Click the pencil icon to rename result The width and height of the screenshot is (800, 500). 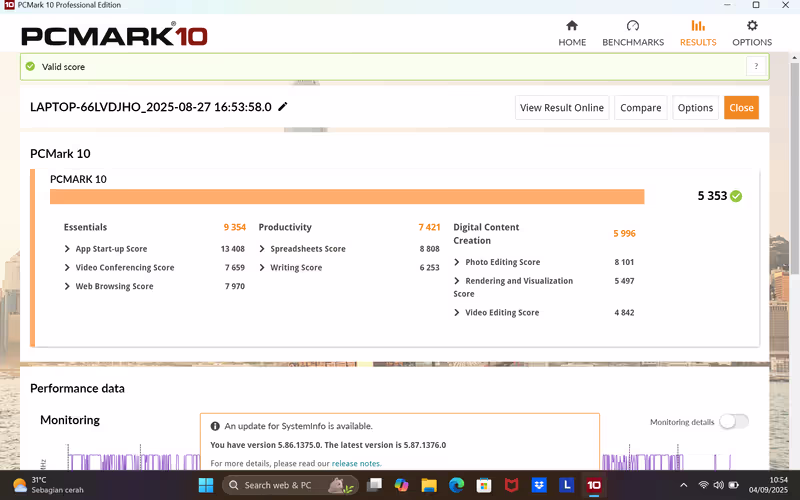(x=283, y=107)
